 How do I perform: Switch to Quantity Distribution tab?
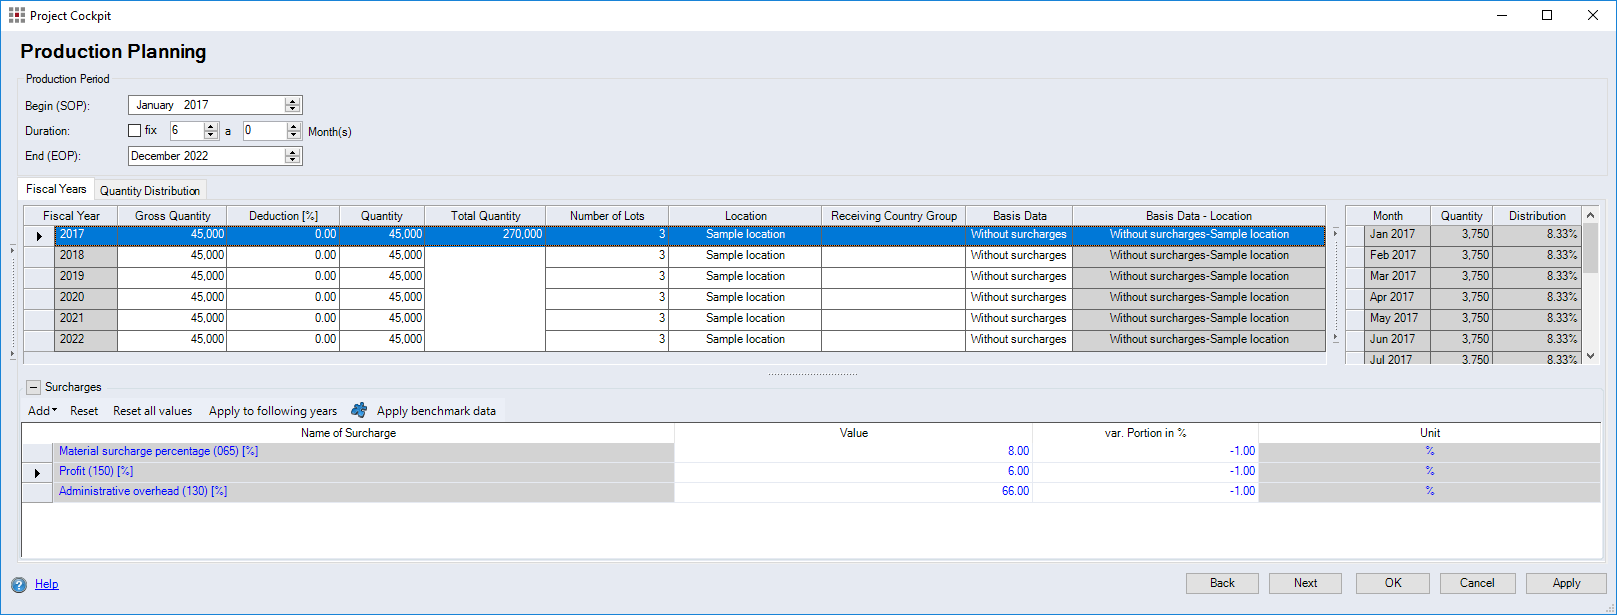point(150,190)
